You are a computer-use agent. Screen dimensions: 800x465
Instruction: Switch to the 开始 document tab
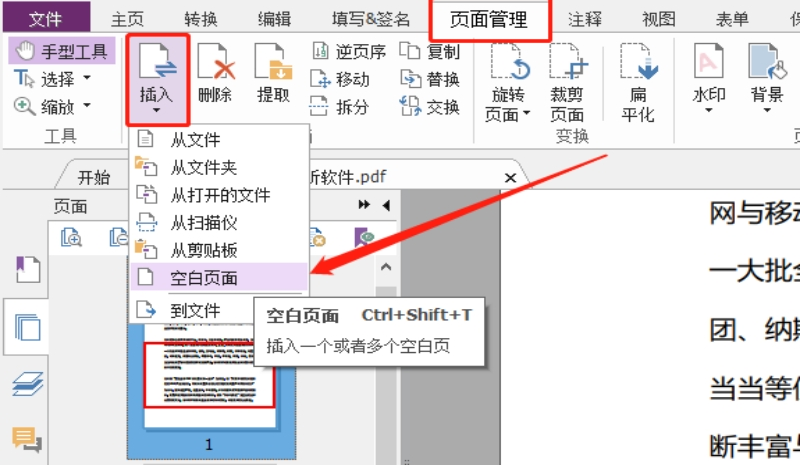(94, 177)
